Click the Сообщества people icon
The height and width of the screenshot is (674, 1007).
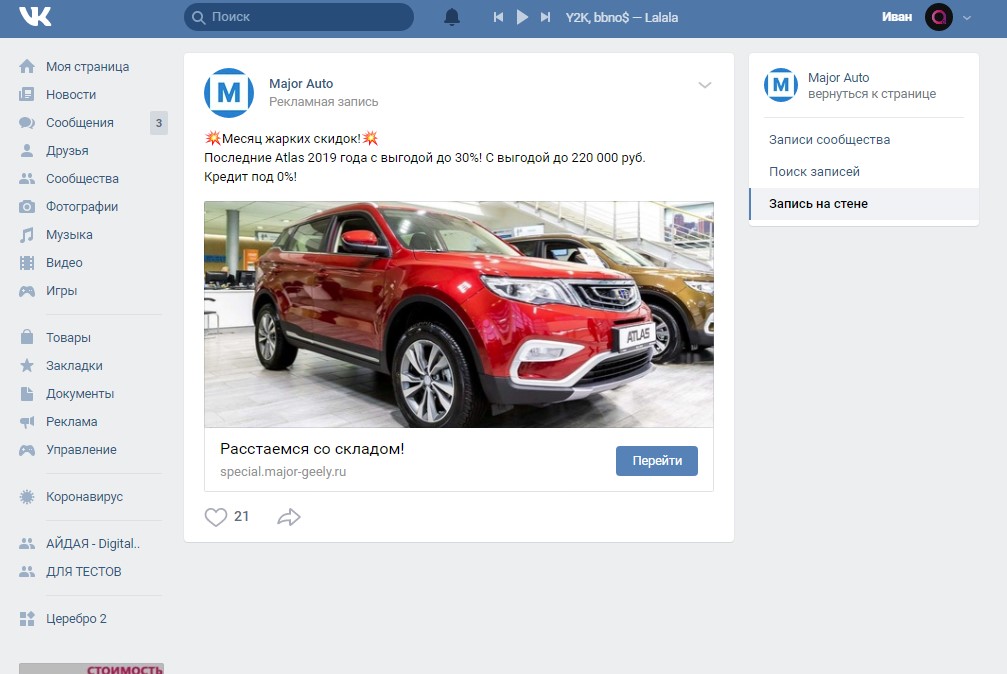click(x=27, y=179)
